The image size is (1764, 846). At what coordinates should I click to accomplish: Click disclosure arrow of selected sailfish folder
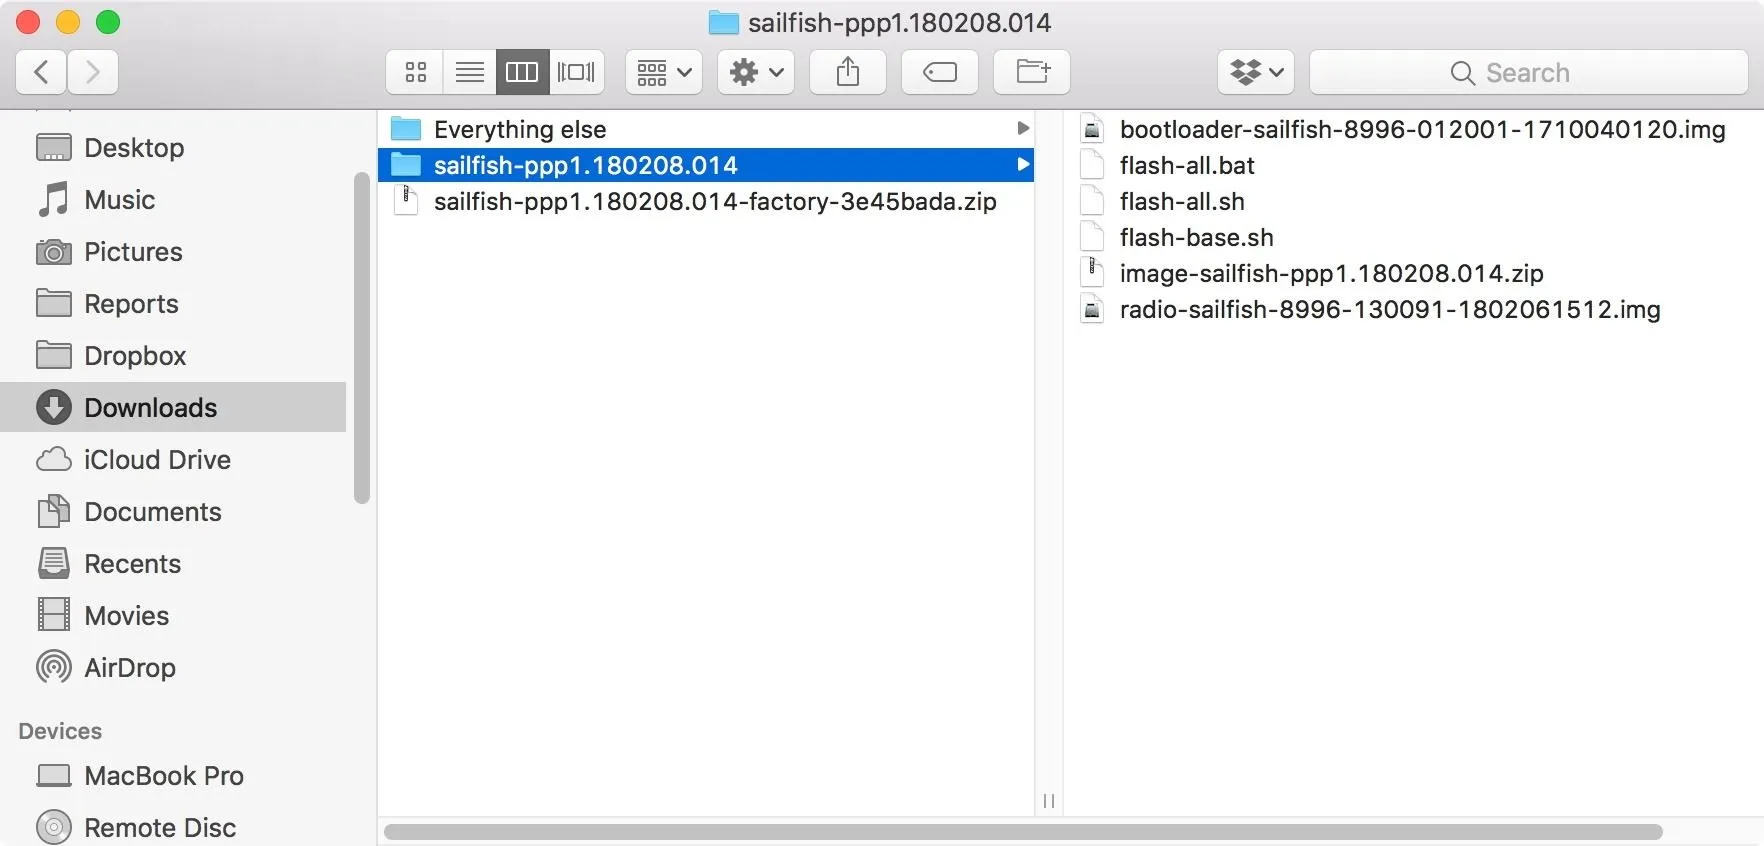tap(1022, 165)
